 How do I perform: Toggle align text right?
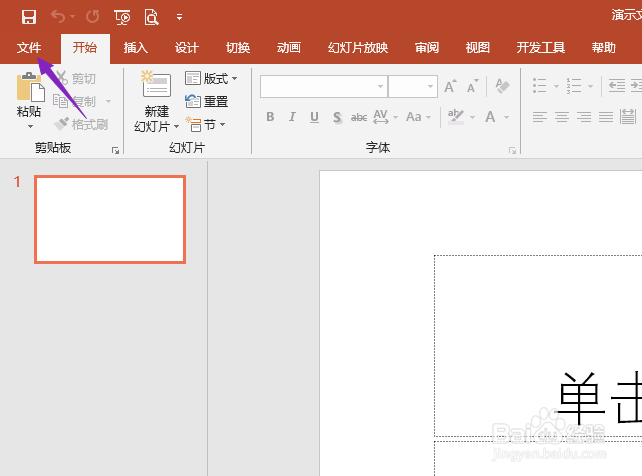pos(584,117)
